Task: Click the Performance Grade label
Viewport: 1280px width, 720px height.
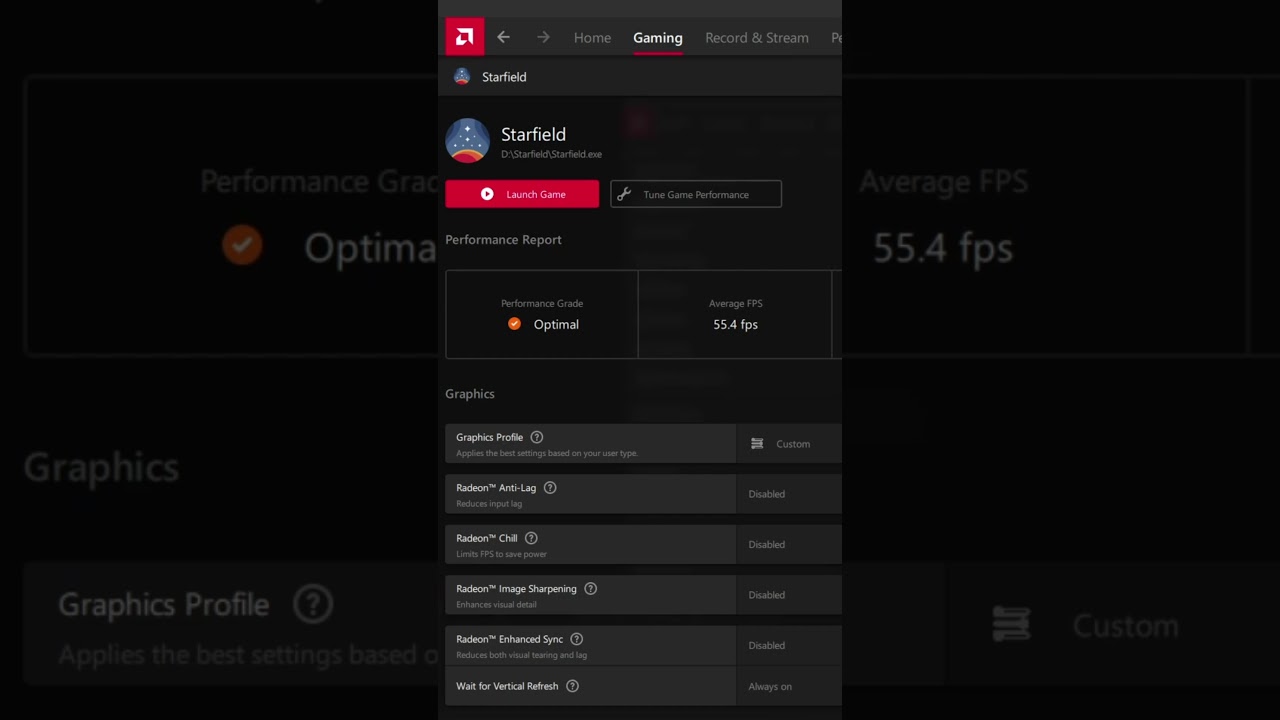Action: 542,303
